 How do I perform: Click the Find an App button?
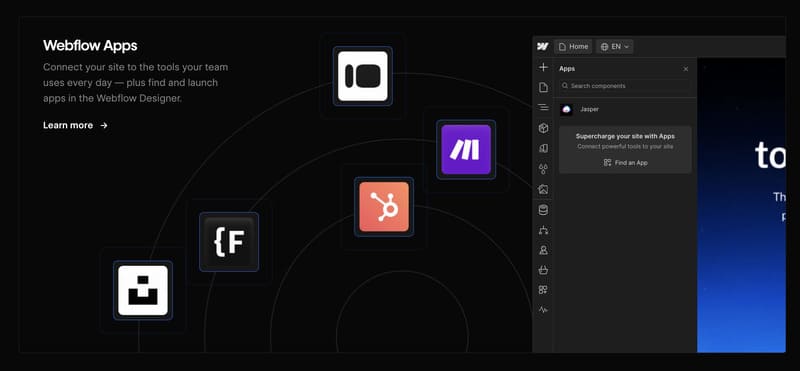point(626,163)
